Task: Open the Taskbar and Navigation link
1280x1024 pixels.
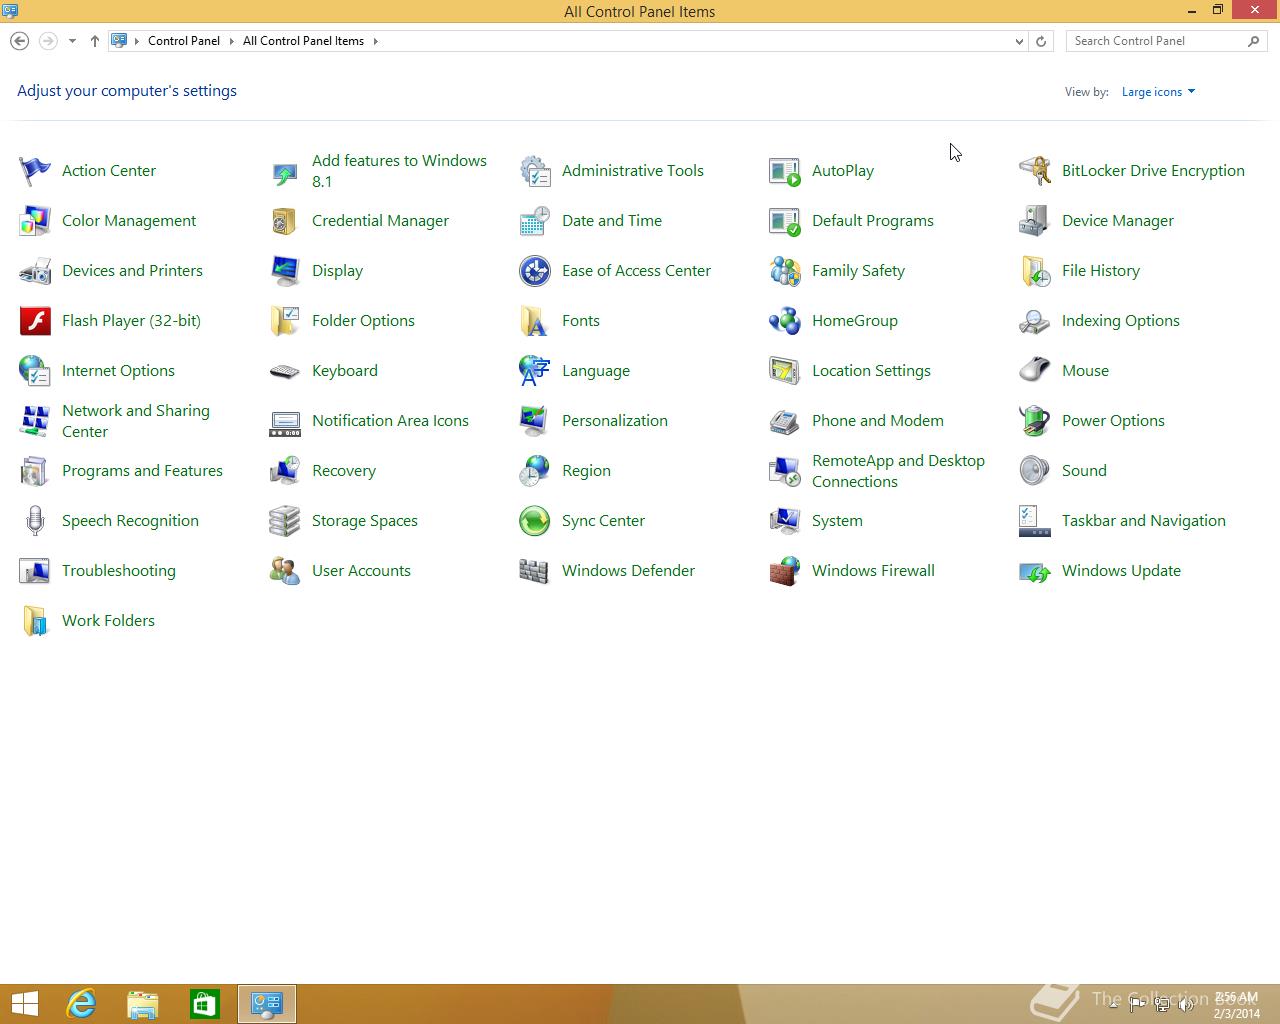Action: (1144, 521)
